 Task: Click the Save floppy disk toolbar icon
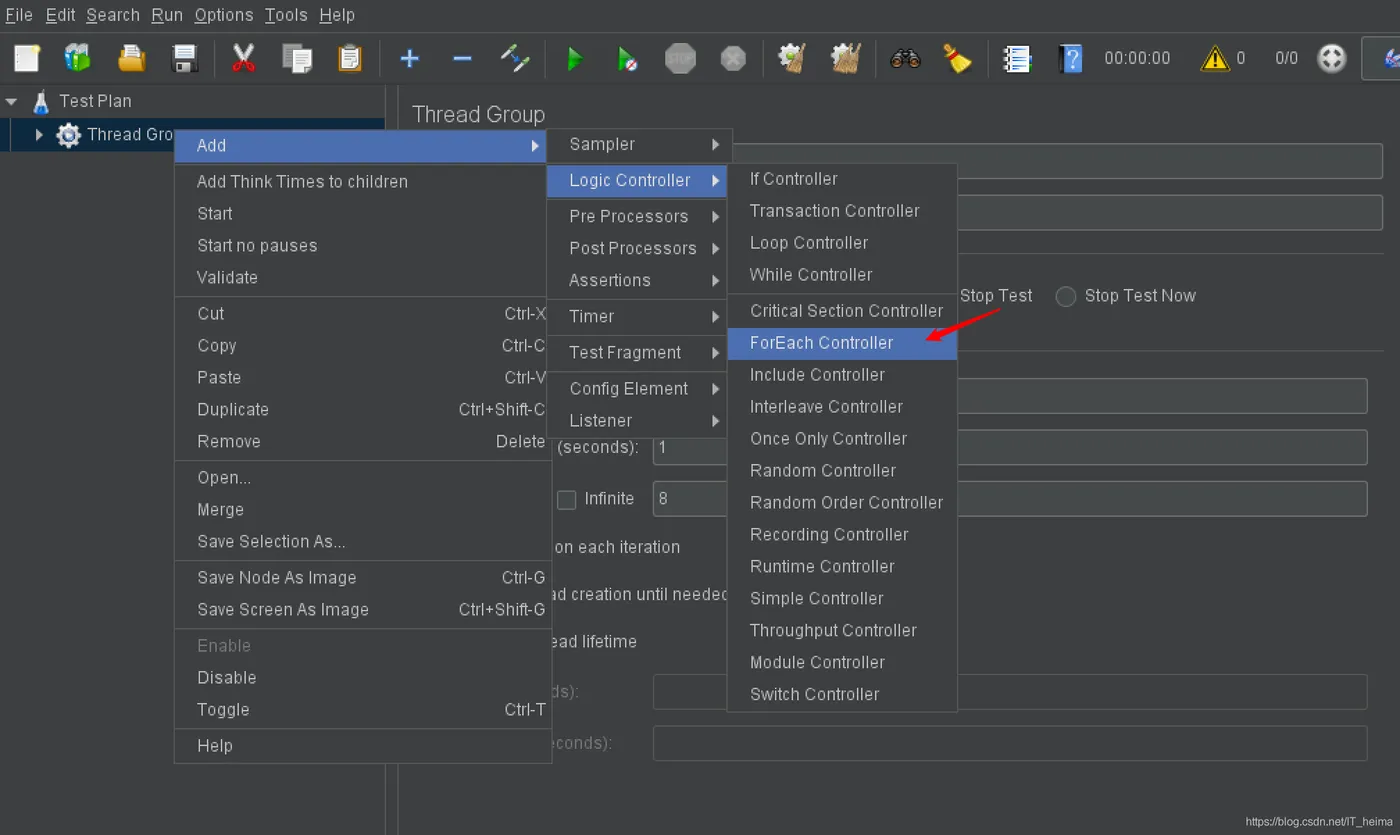pos(184,58)
